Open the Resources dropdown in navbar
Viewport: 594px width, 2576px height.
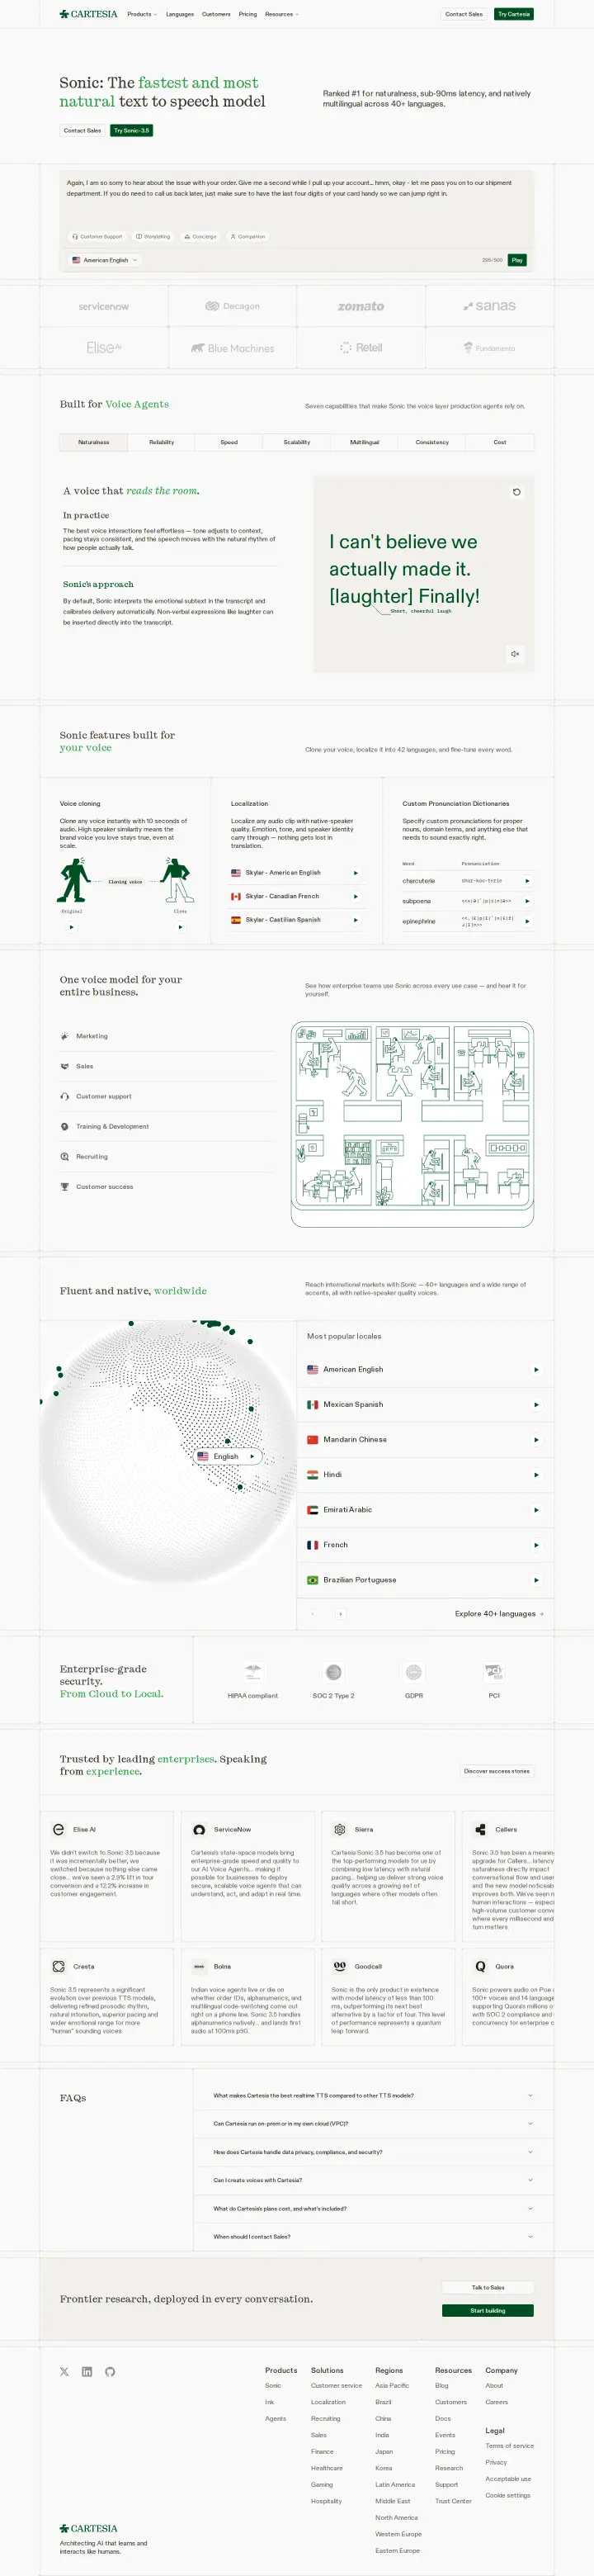[281, 14]
